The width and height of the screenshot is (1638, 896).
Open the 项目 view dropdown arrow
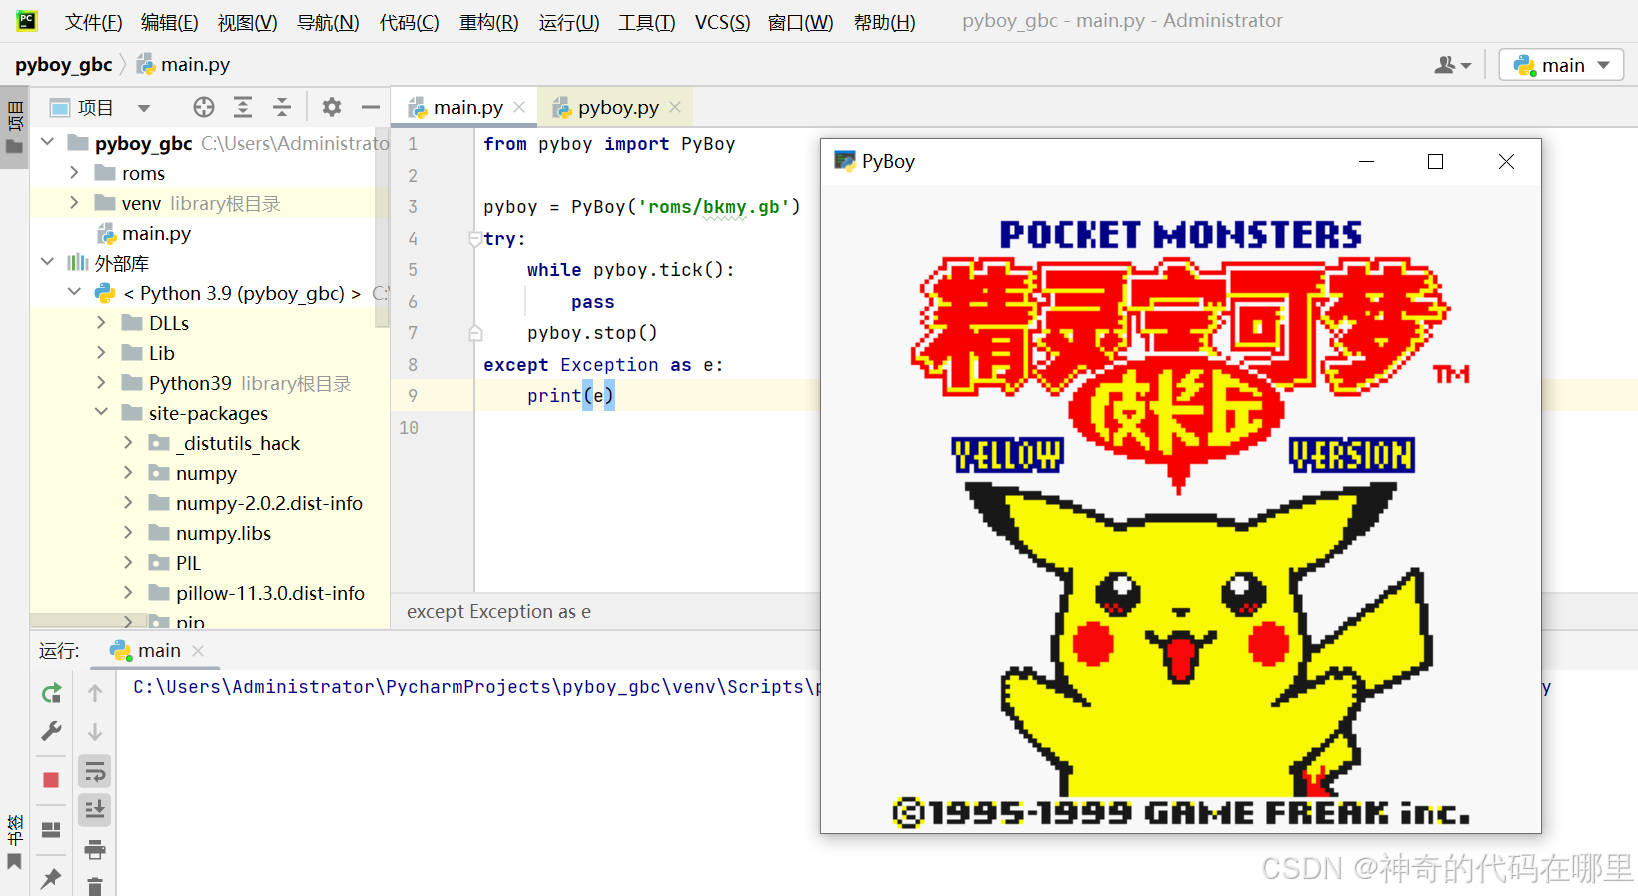(x=144, y=108)
